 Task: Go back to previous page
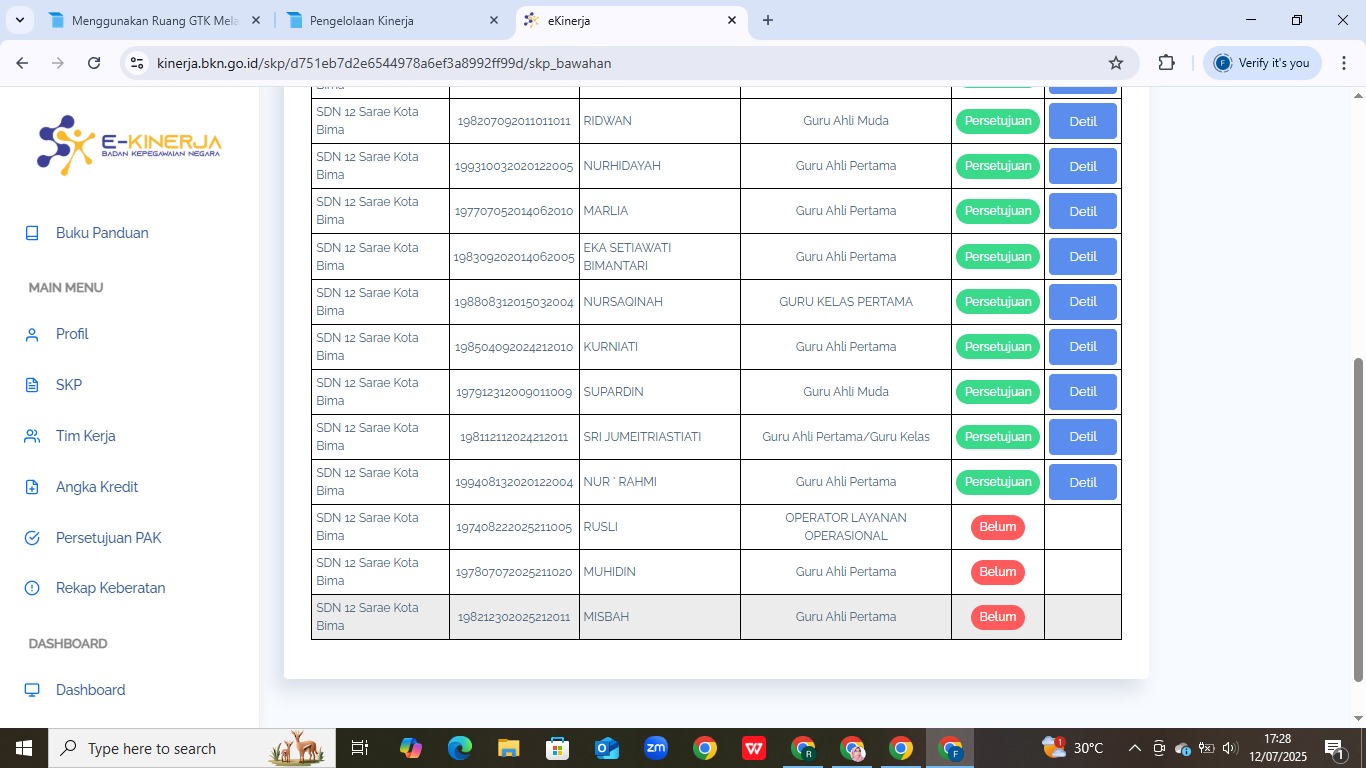point(22,63)
